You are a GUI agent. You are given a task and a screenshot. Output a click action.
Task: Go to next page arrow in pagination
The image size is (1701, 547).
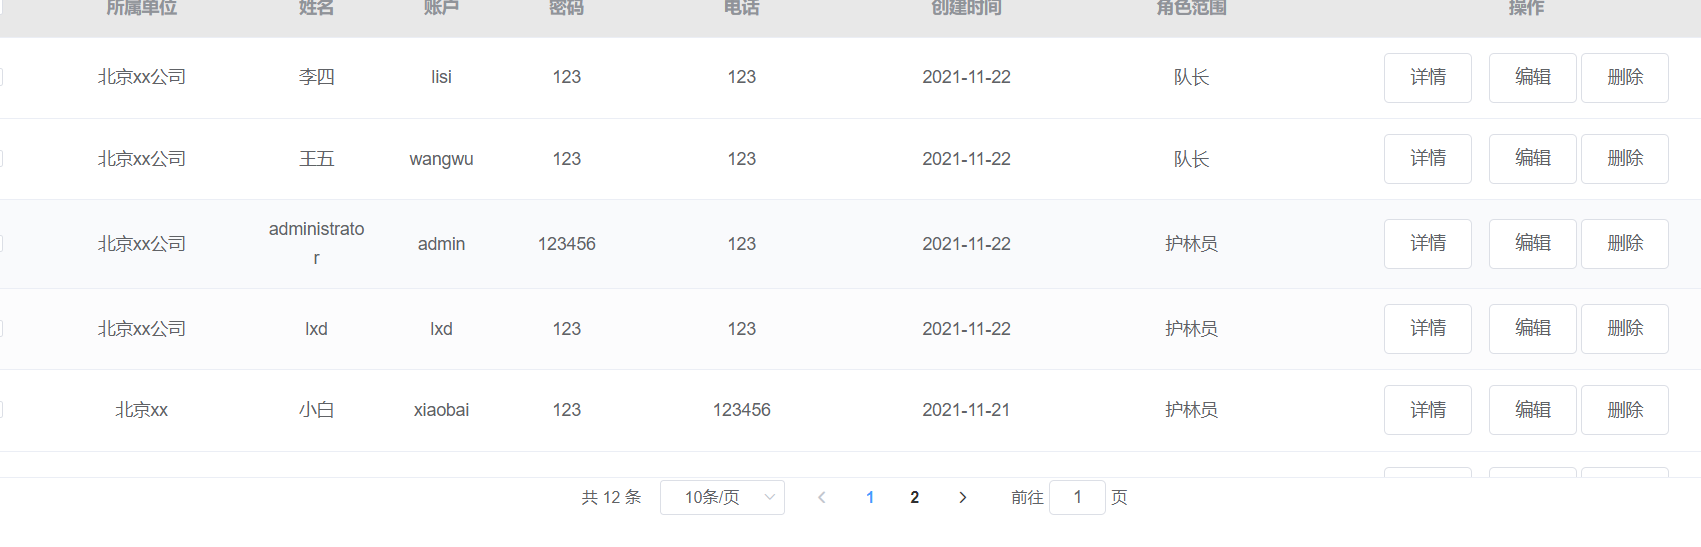pyautogui.click(x=962, y=497)
